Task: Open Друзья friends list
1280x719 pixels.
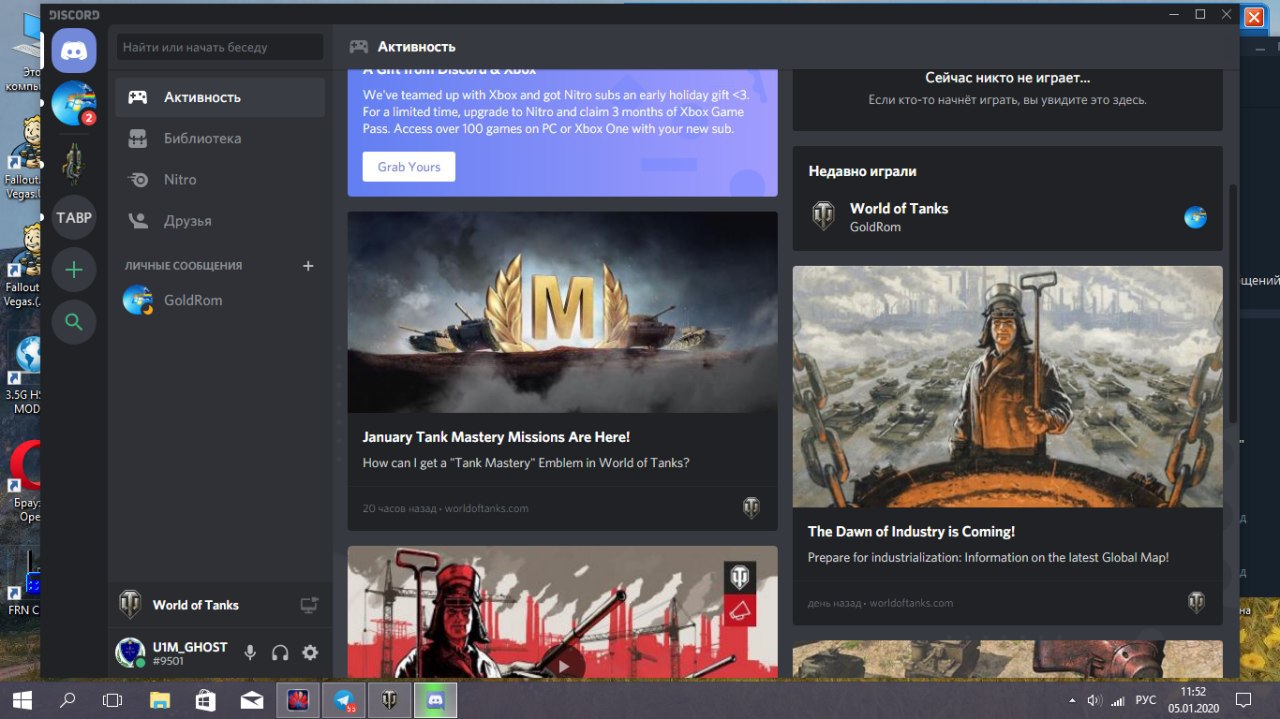Action: (220, 221)
